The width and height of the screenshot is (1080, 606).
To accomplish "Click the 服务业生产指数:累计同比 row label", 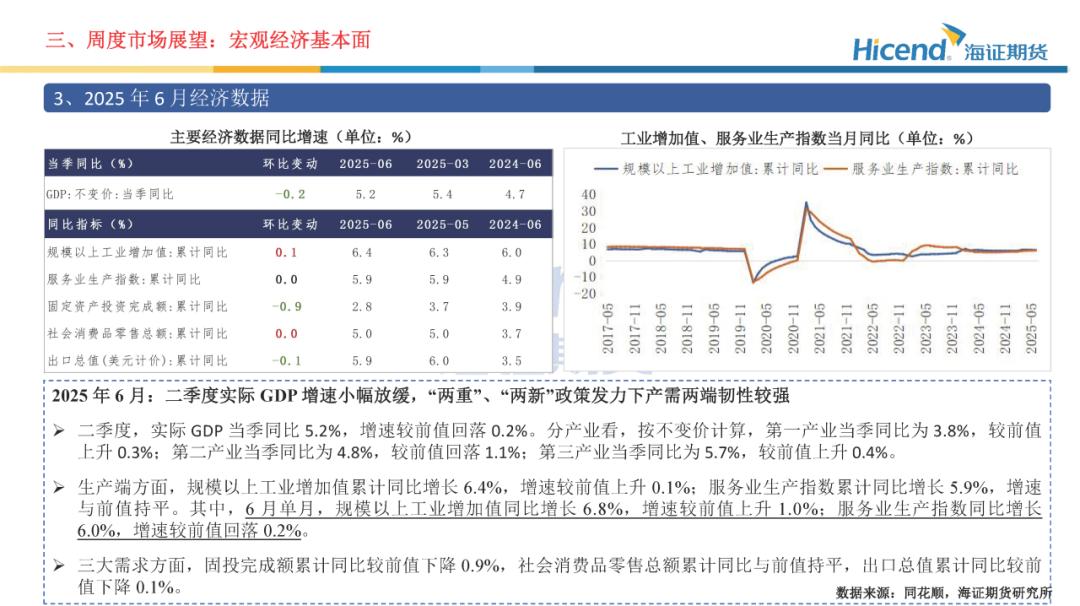I will [x=124, y=280].
